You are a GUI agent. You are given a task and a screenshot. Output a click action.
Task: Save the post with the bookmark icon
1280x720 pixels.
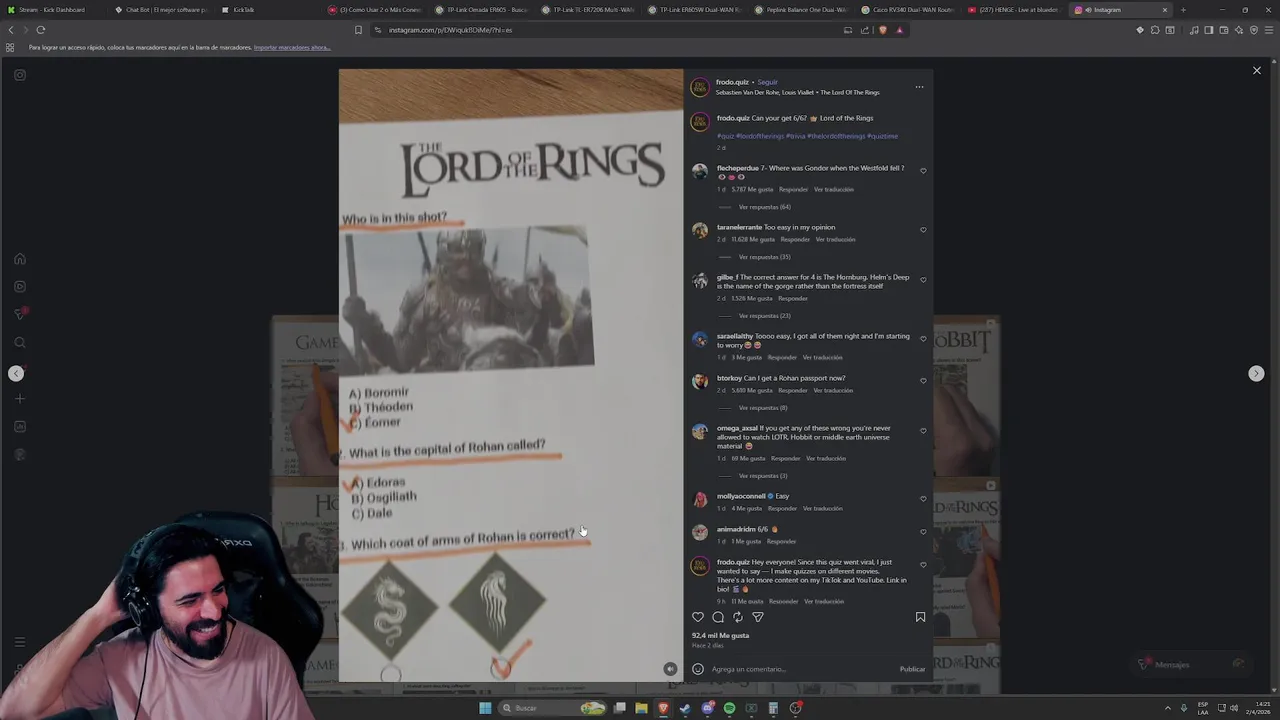coord(920,617)
